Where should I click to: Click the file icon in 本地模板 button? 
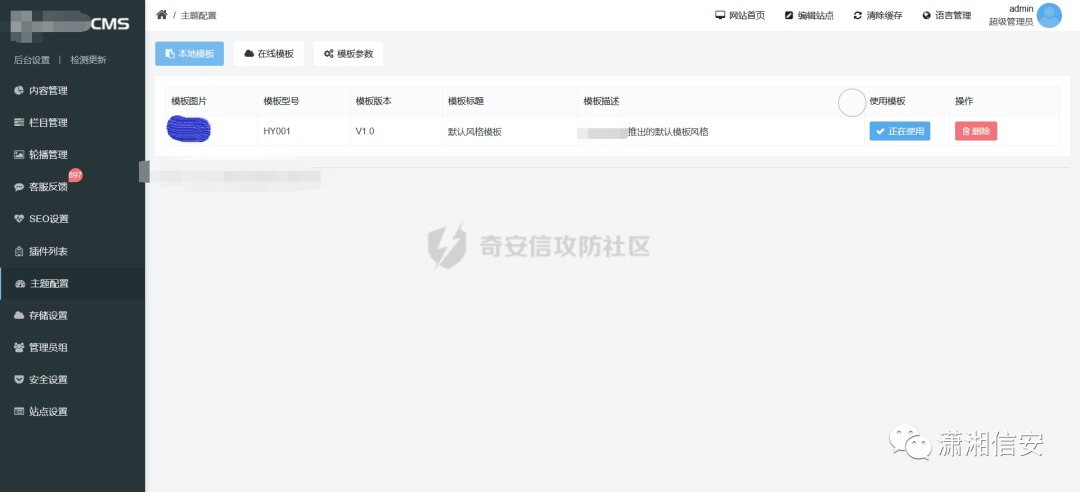169,54
